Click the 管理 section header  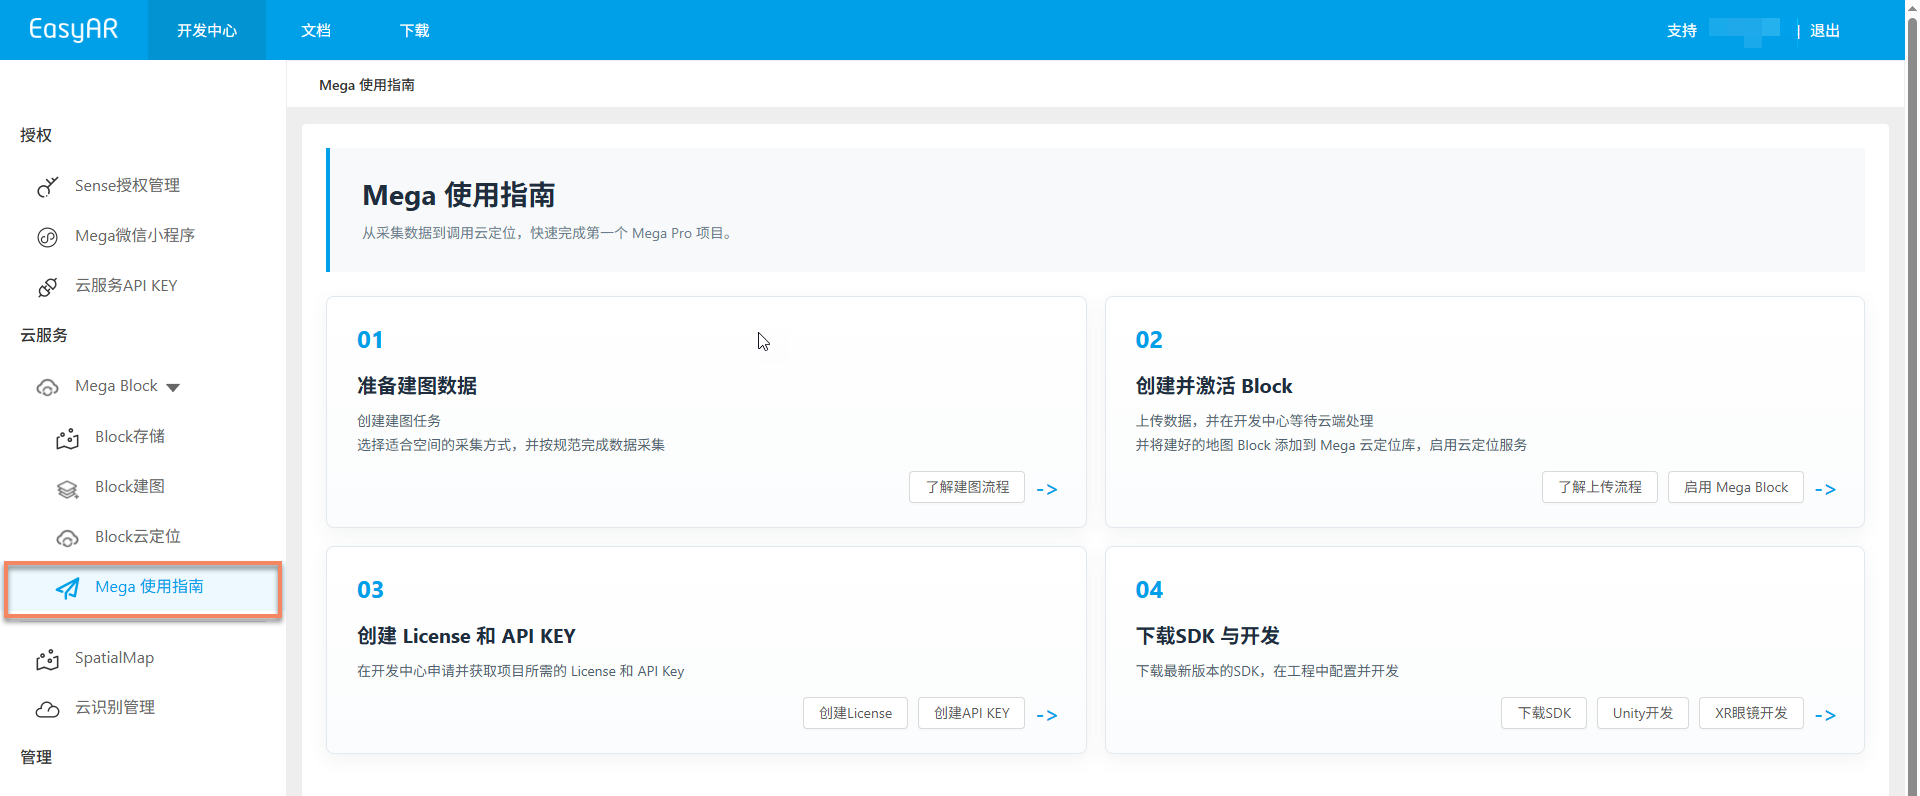(x=36, y=757)
